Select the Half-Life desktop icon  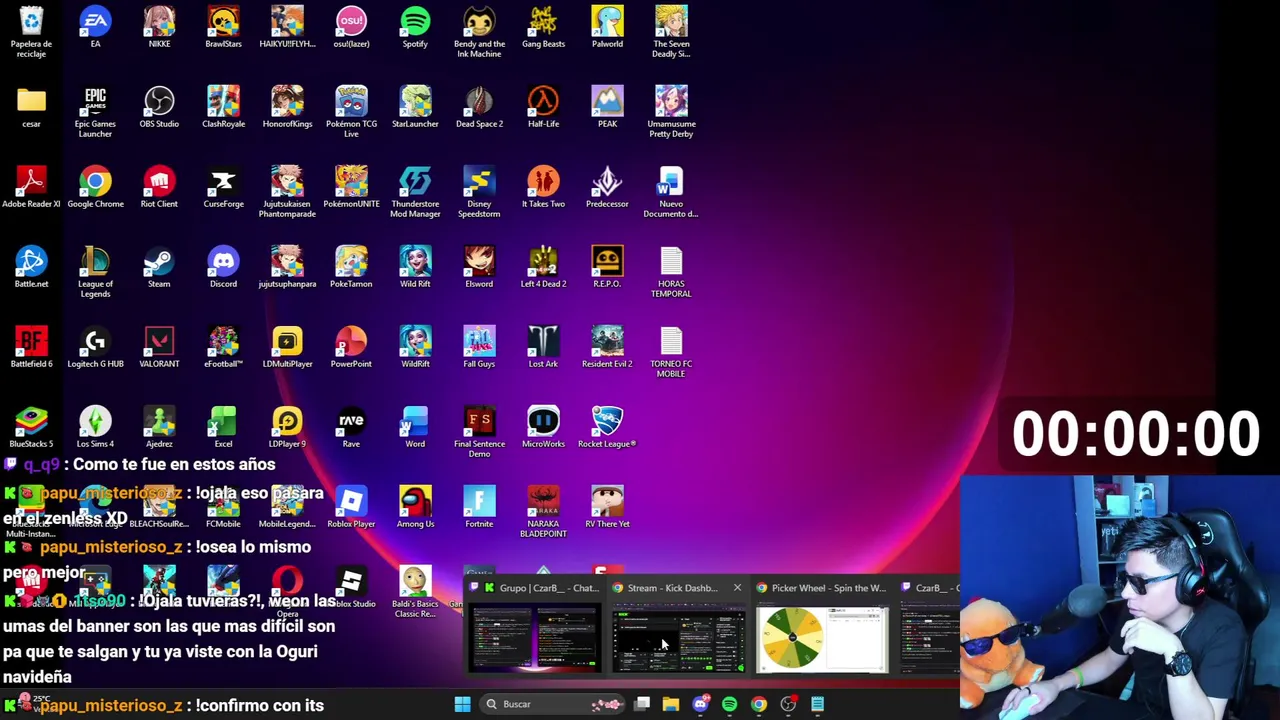pyautogui.click(x=543, y=107)
